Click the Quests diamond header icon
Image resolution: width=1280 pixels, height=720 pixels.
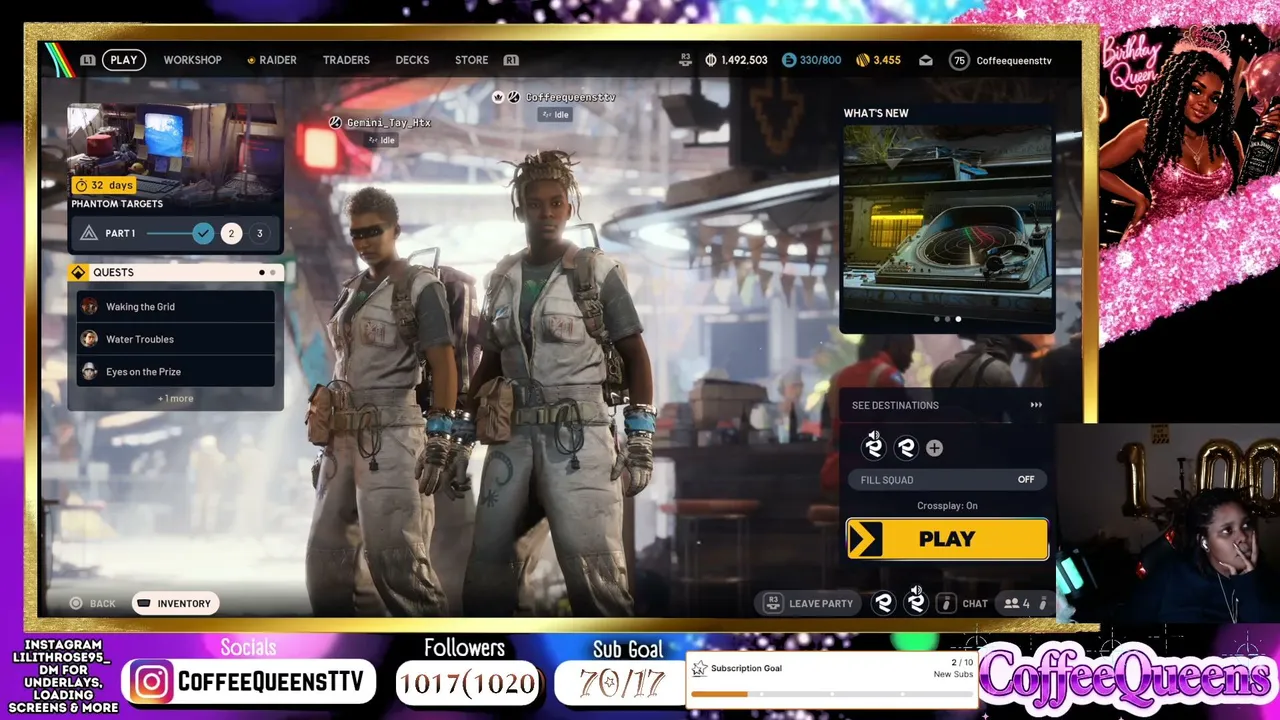click(79, 272)
